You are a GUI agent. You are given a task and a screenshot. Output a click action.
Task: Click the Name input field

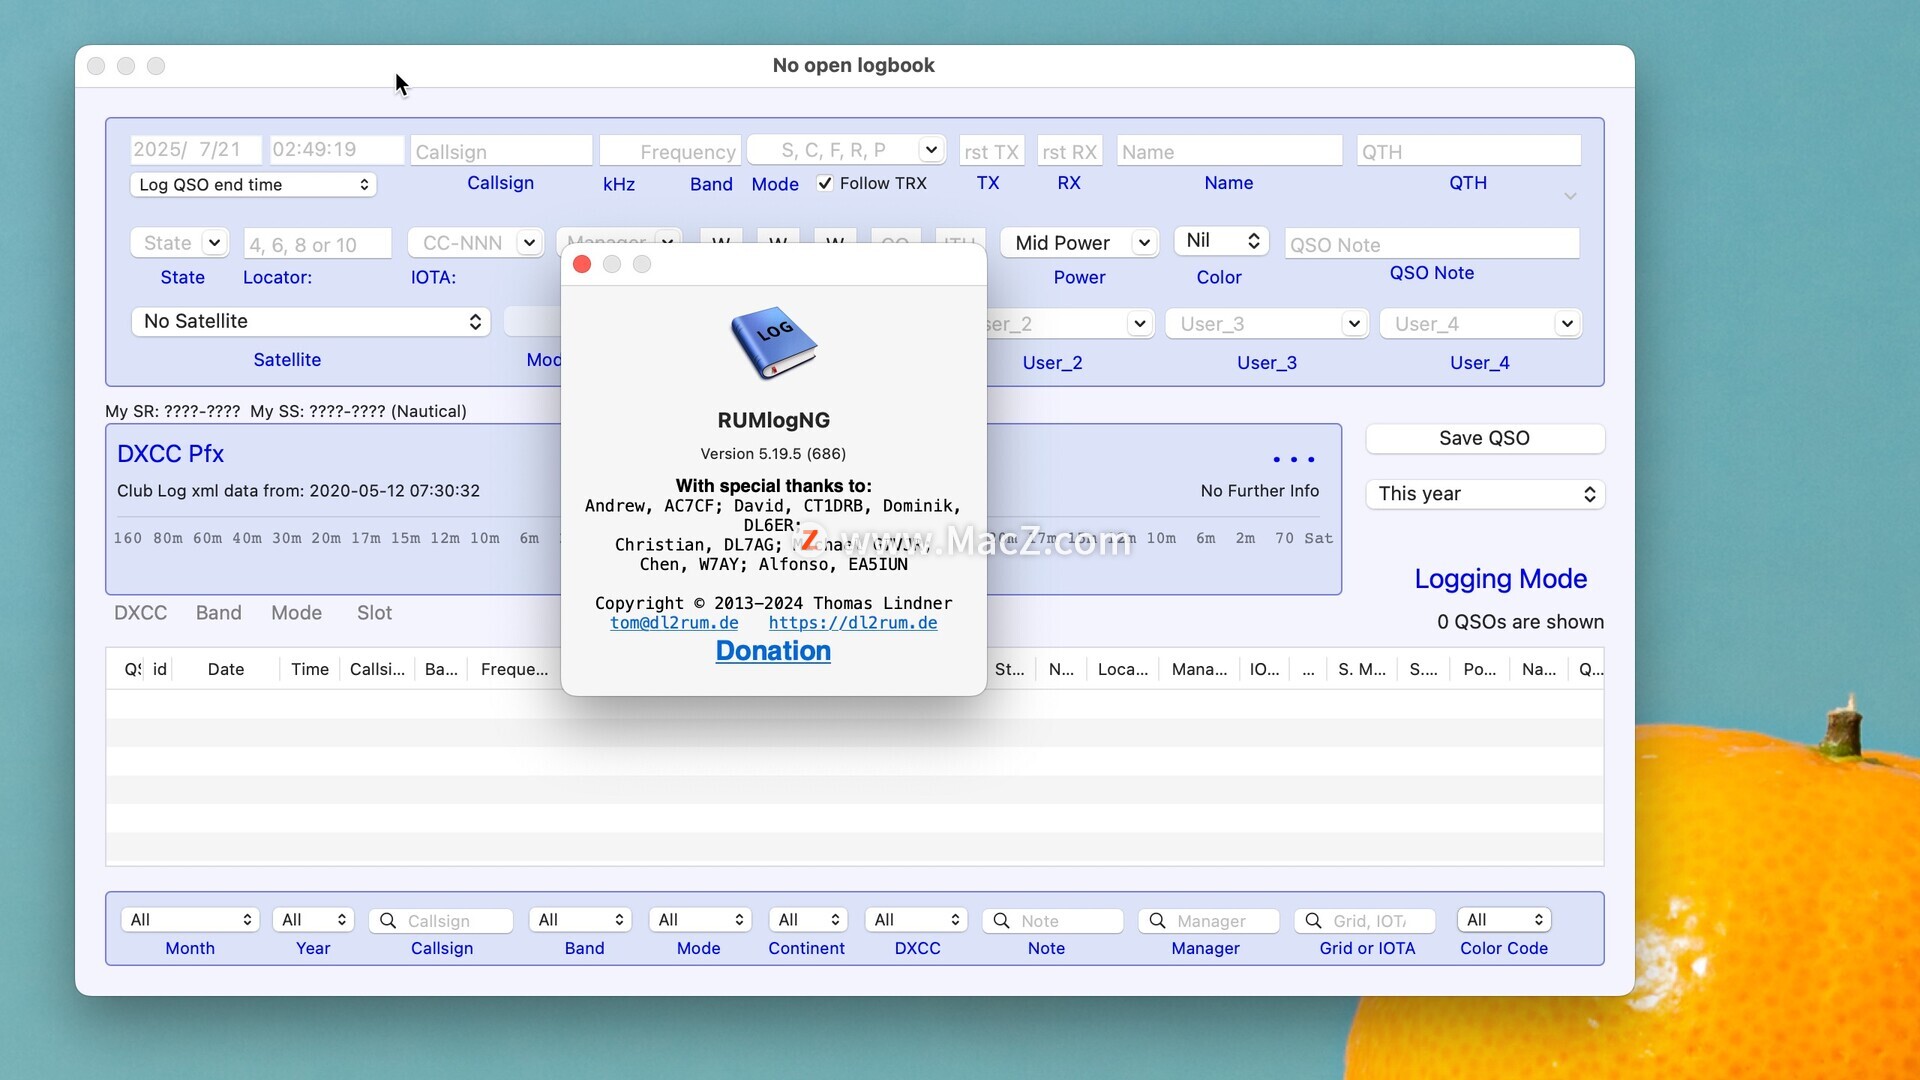(x=1229, y=151)
